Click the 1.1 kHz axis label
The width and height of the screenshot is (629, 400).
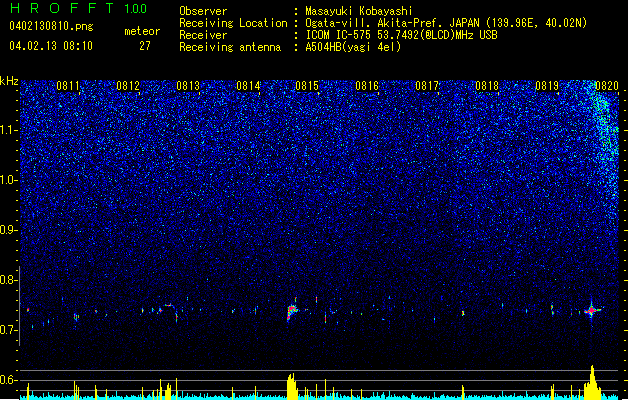pos(9,130)
